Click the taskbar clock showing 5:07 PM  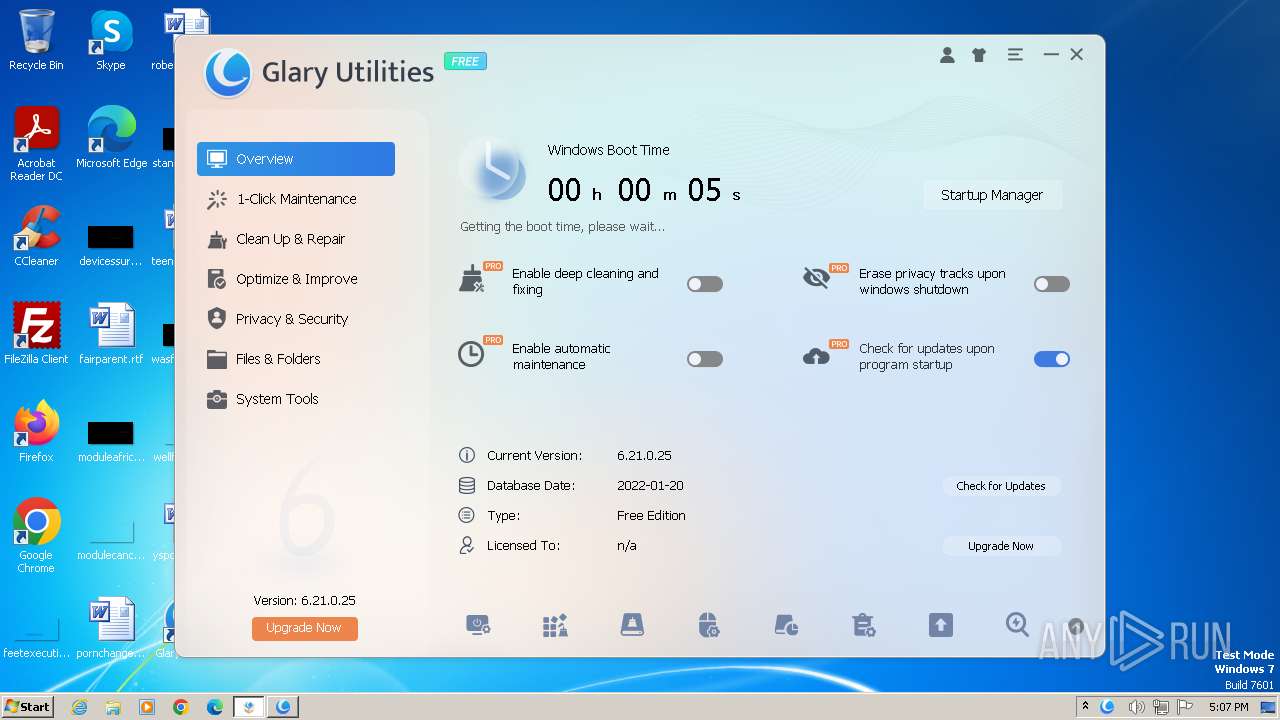[1229, 707]
